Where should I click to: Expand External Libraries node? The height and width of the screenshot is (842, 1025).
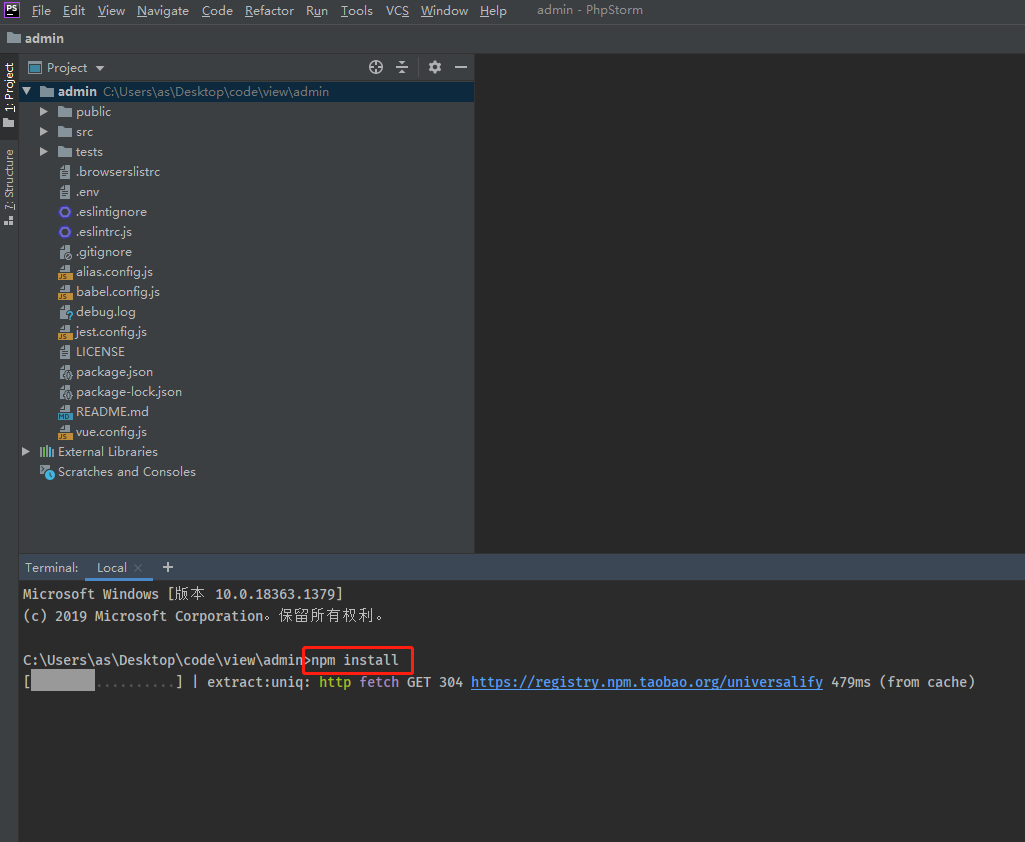pos(26,452)
